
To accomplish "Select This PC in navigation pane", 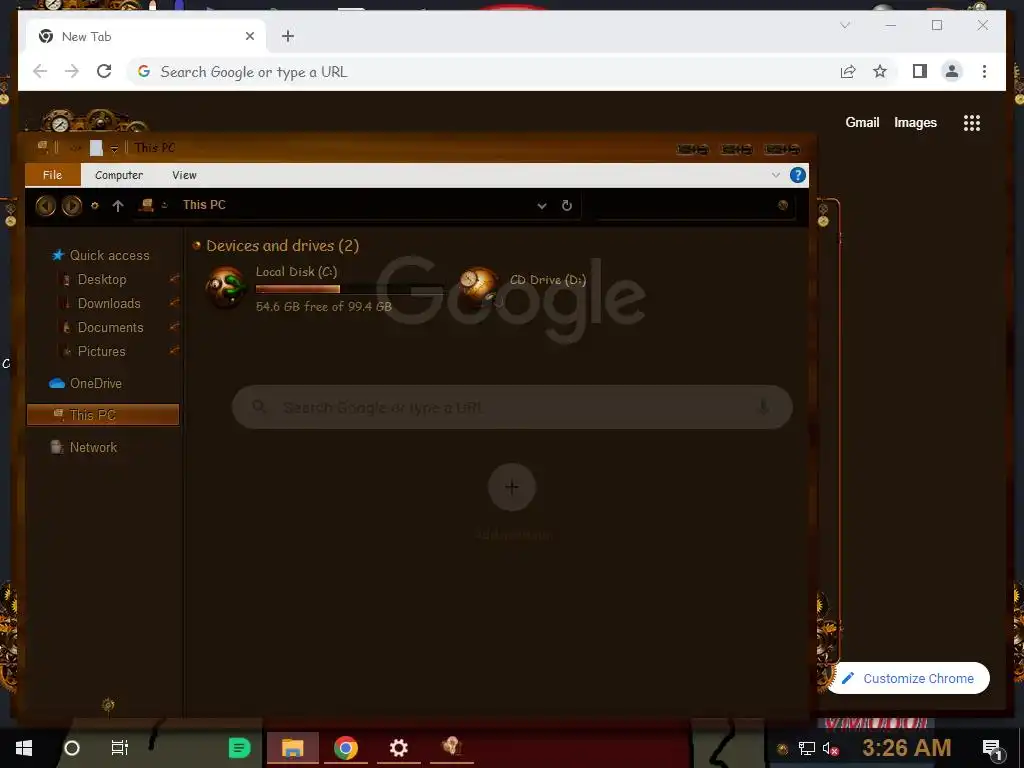I will (103, 415).
